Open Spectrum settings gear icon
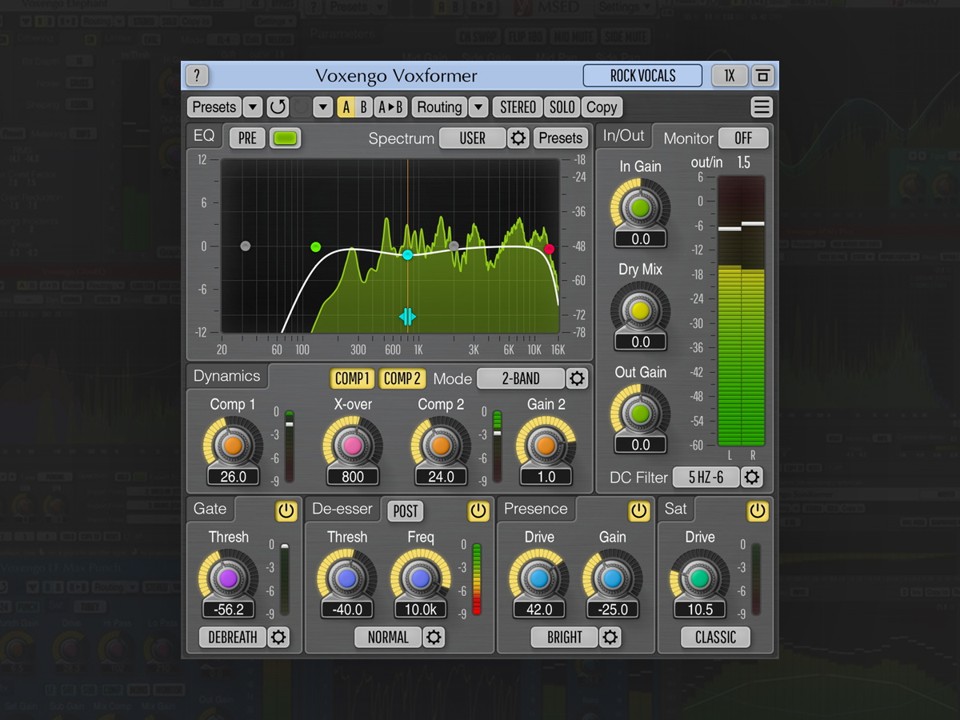Screen dimensions: 960x720 click(x=518, y=138)
